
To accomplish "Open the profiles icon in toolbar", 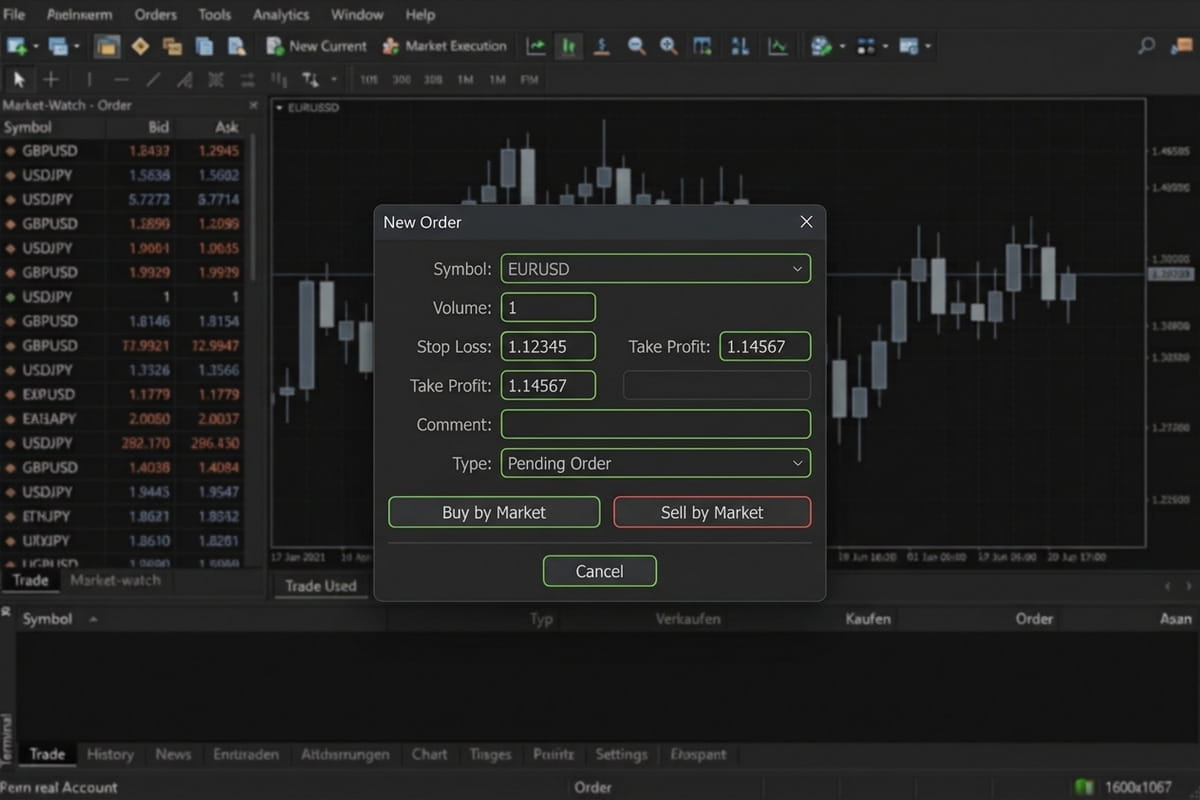I will click(x=57, y=46).
